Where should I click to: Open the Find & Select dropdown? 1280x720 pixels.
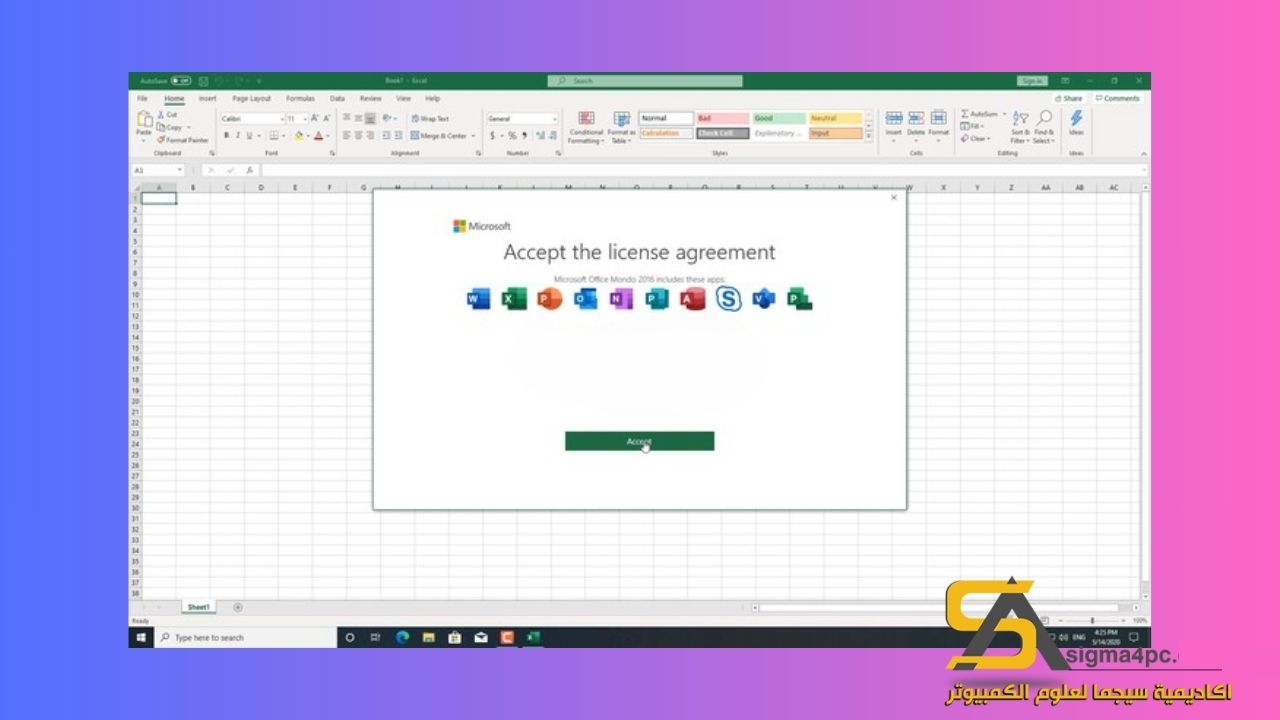pos(1043,127)
